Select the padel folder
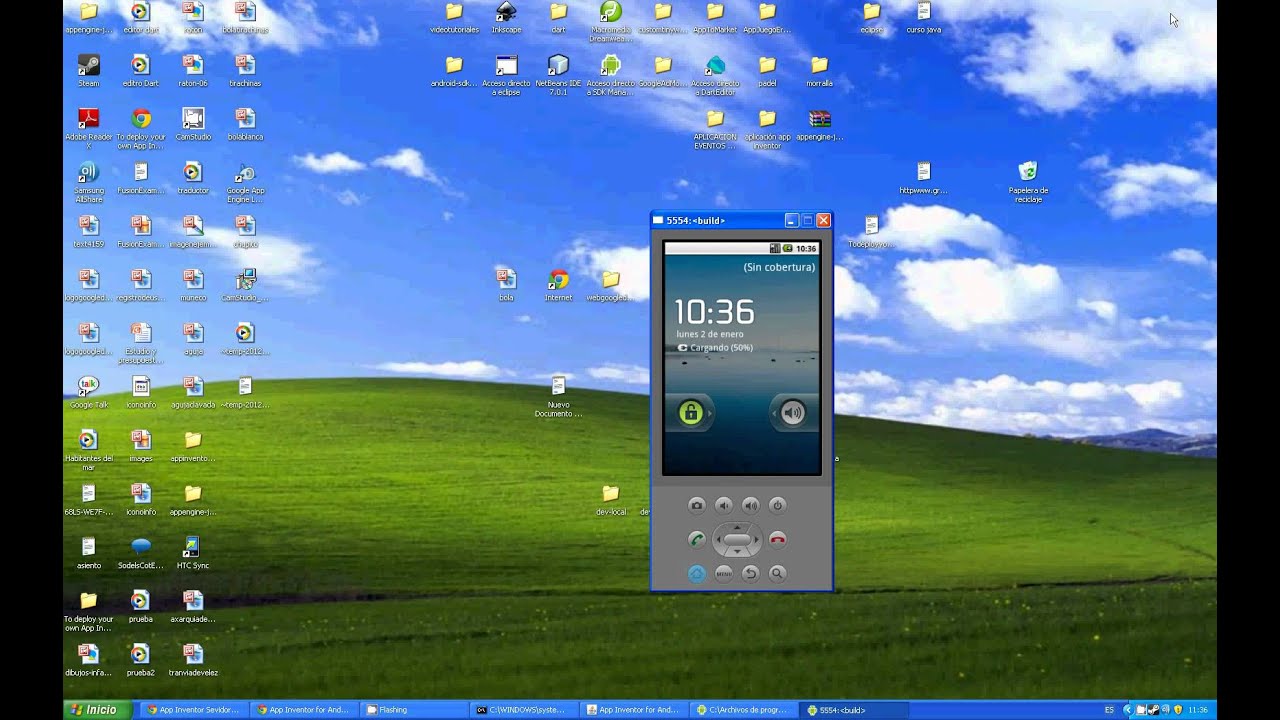The image size is (1280, 720). [767, 71]
